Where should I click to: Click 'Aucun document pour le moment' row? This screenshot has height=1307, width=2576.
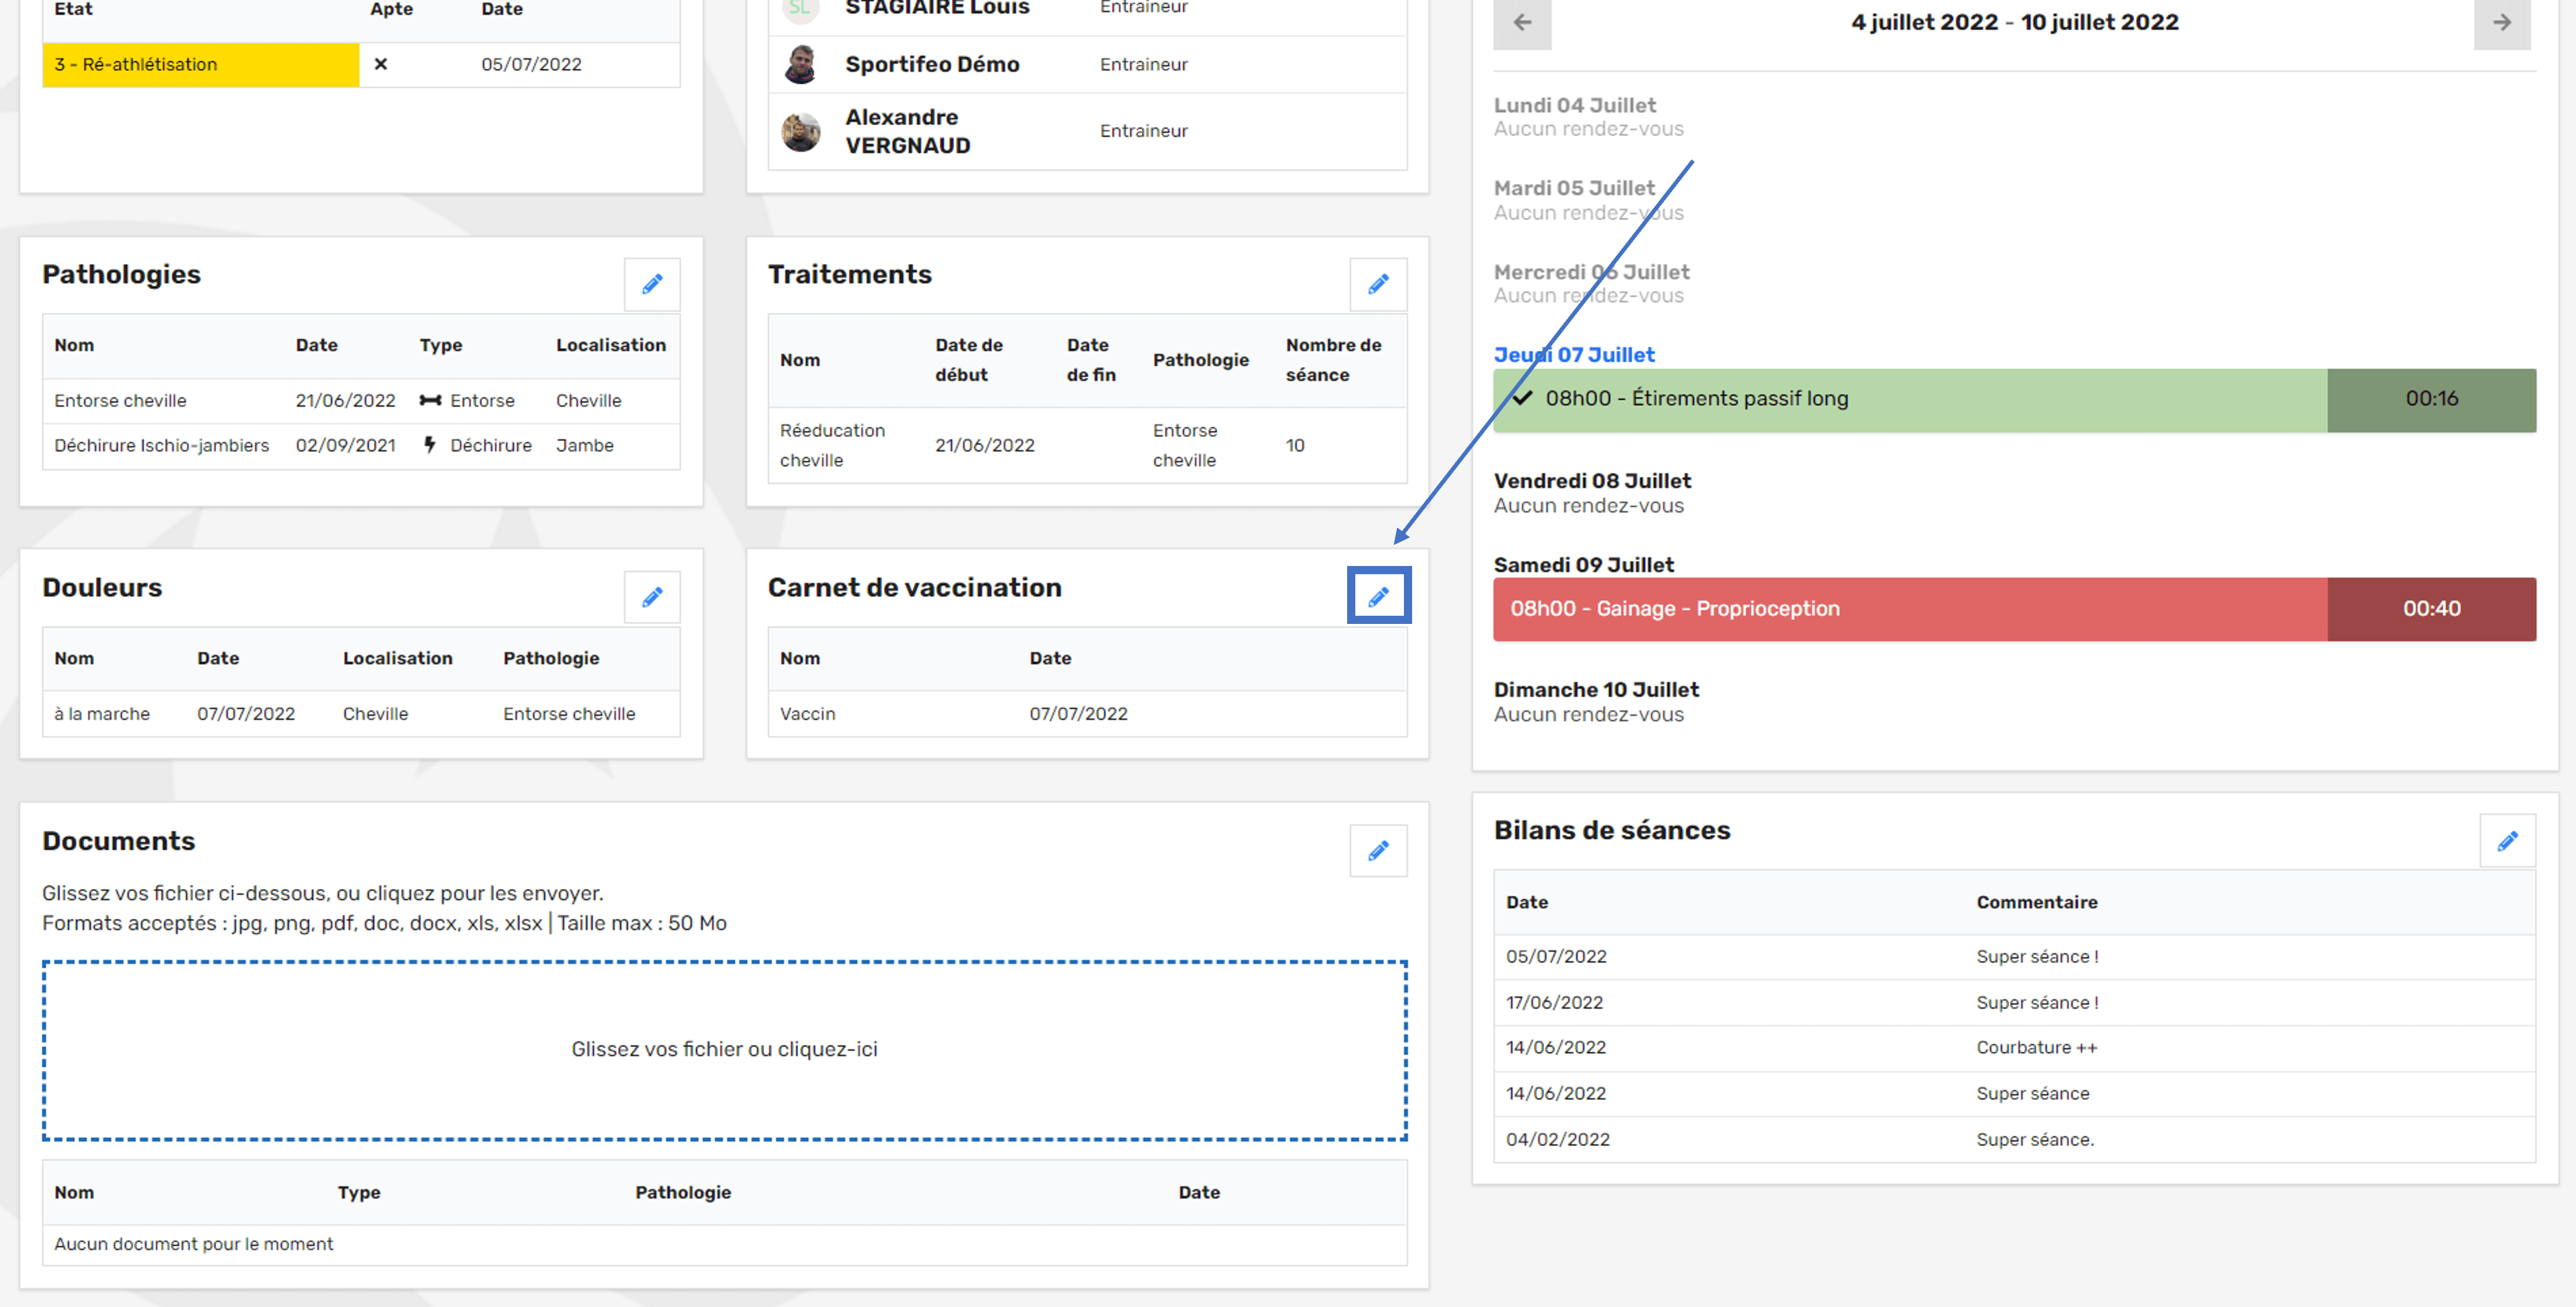(x=724, y=1244)
